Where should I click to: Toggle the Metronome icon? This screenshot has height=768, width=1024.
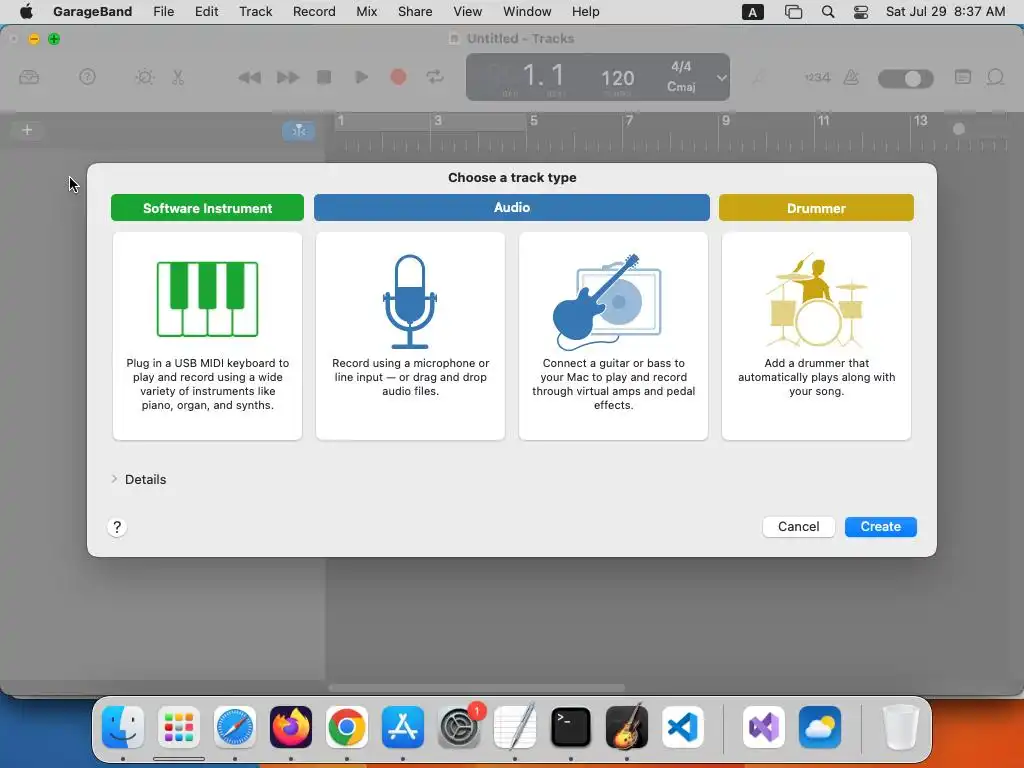(x=851, y=78)
